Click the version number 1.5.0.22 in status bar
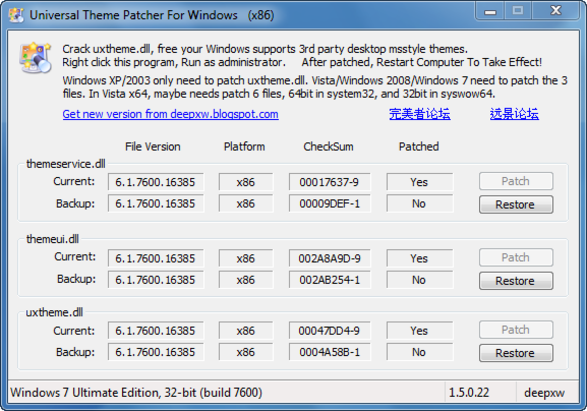Viewport: 587px width, 411px height. pyautogui.click(x=469, y=392)
